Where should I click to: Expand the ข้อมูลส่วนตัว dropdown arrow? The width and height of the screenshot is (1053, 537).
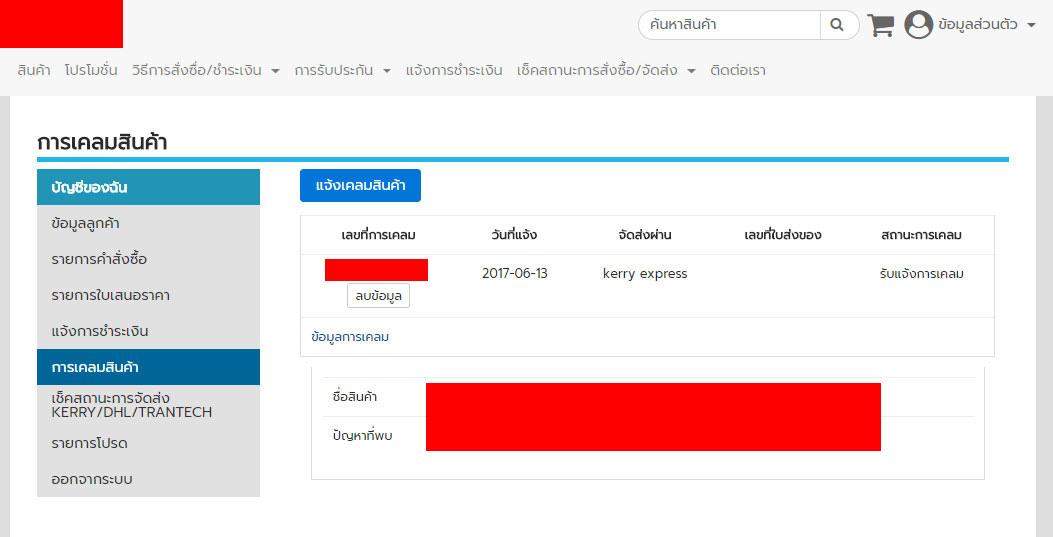point(1031,26)
